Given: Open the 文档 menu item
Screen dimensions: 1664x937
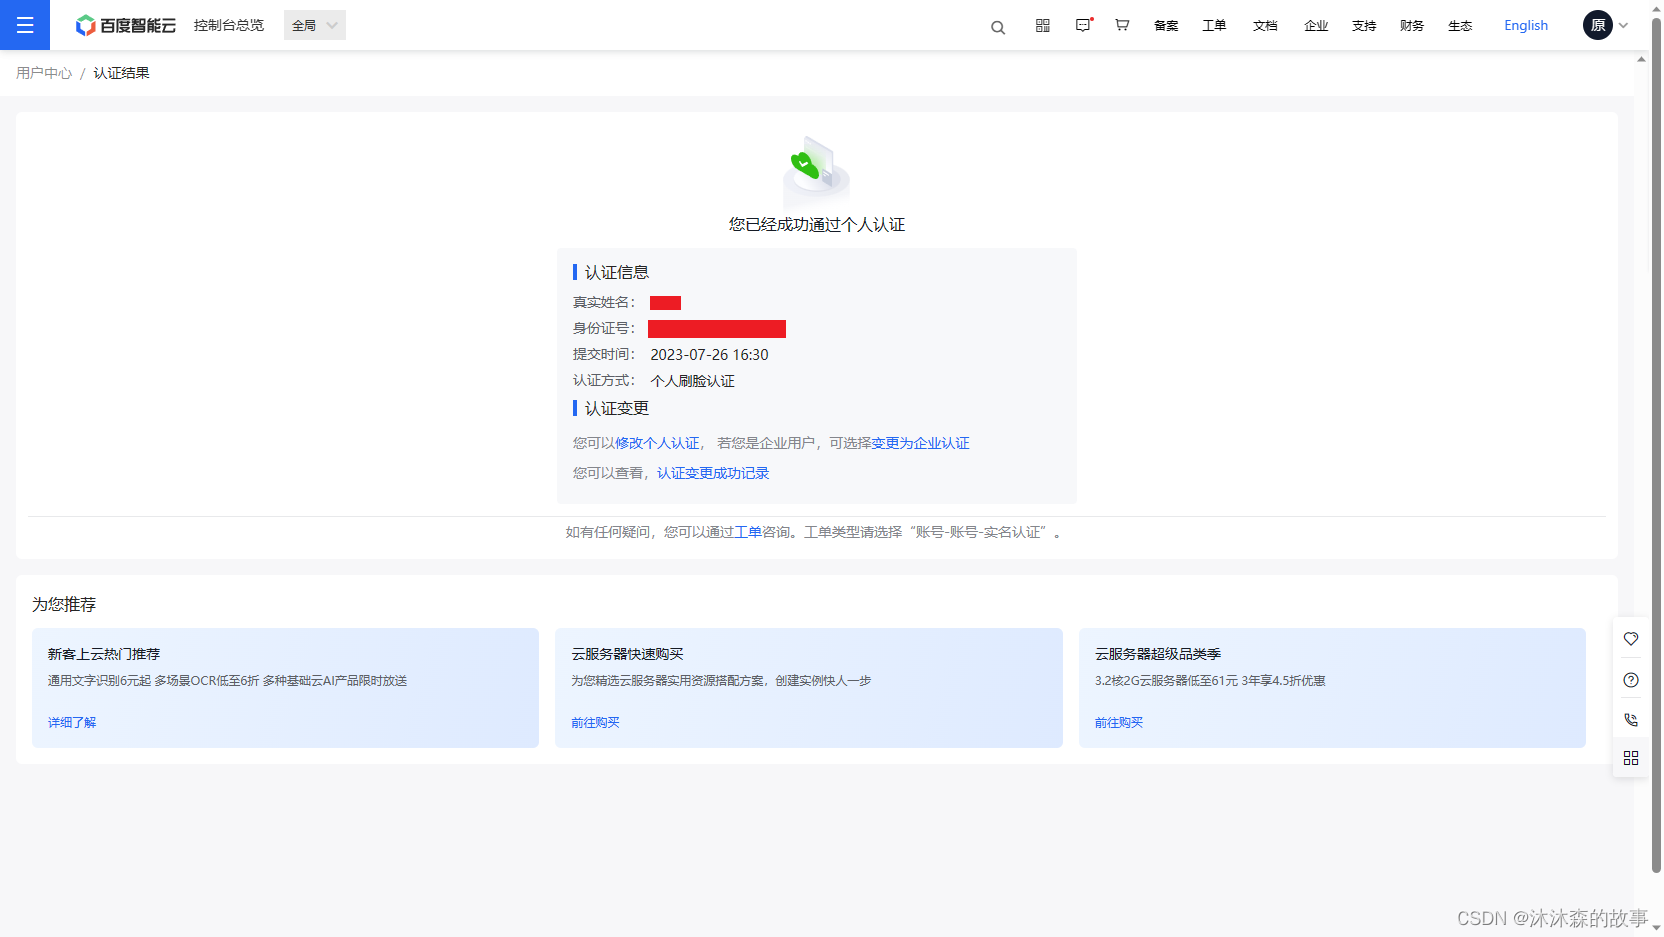Looking at the screenshot, I should pos(1265,26).
